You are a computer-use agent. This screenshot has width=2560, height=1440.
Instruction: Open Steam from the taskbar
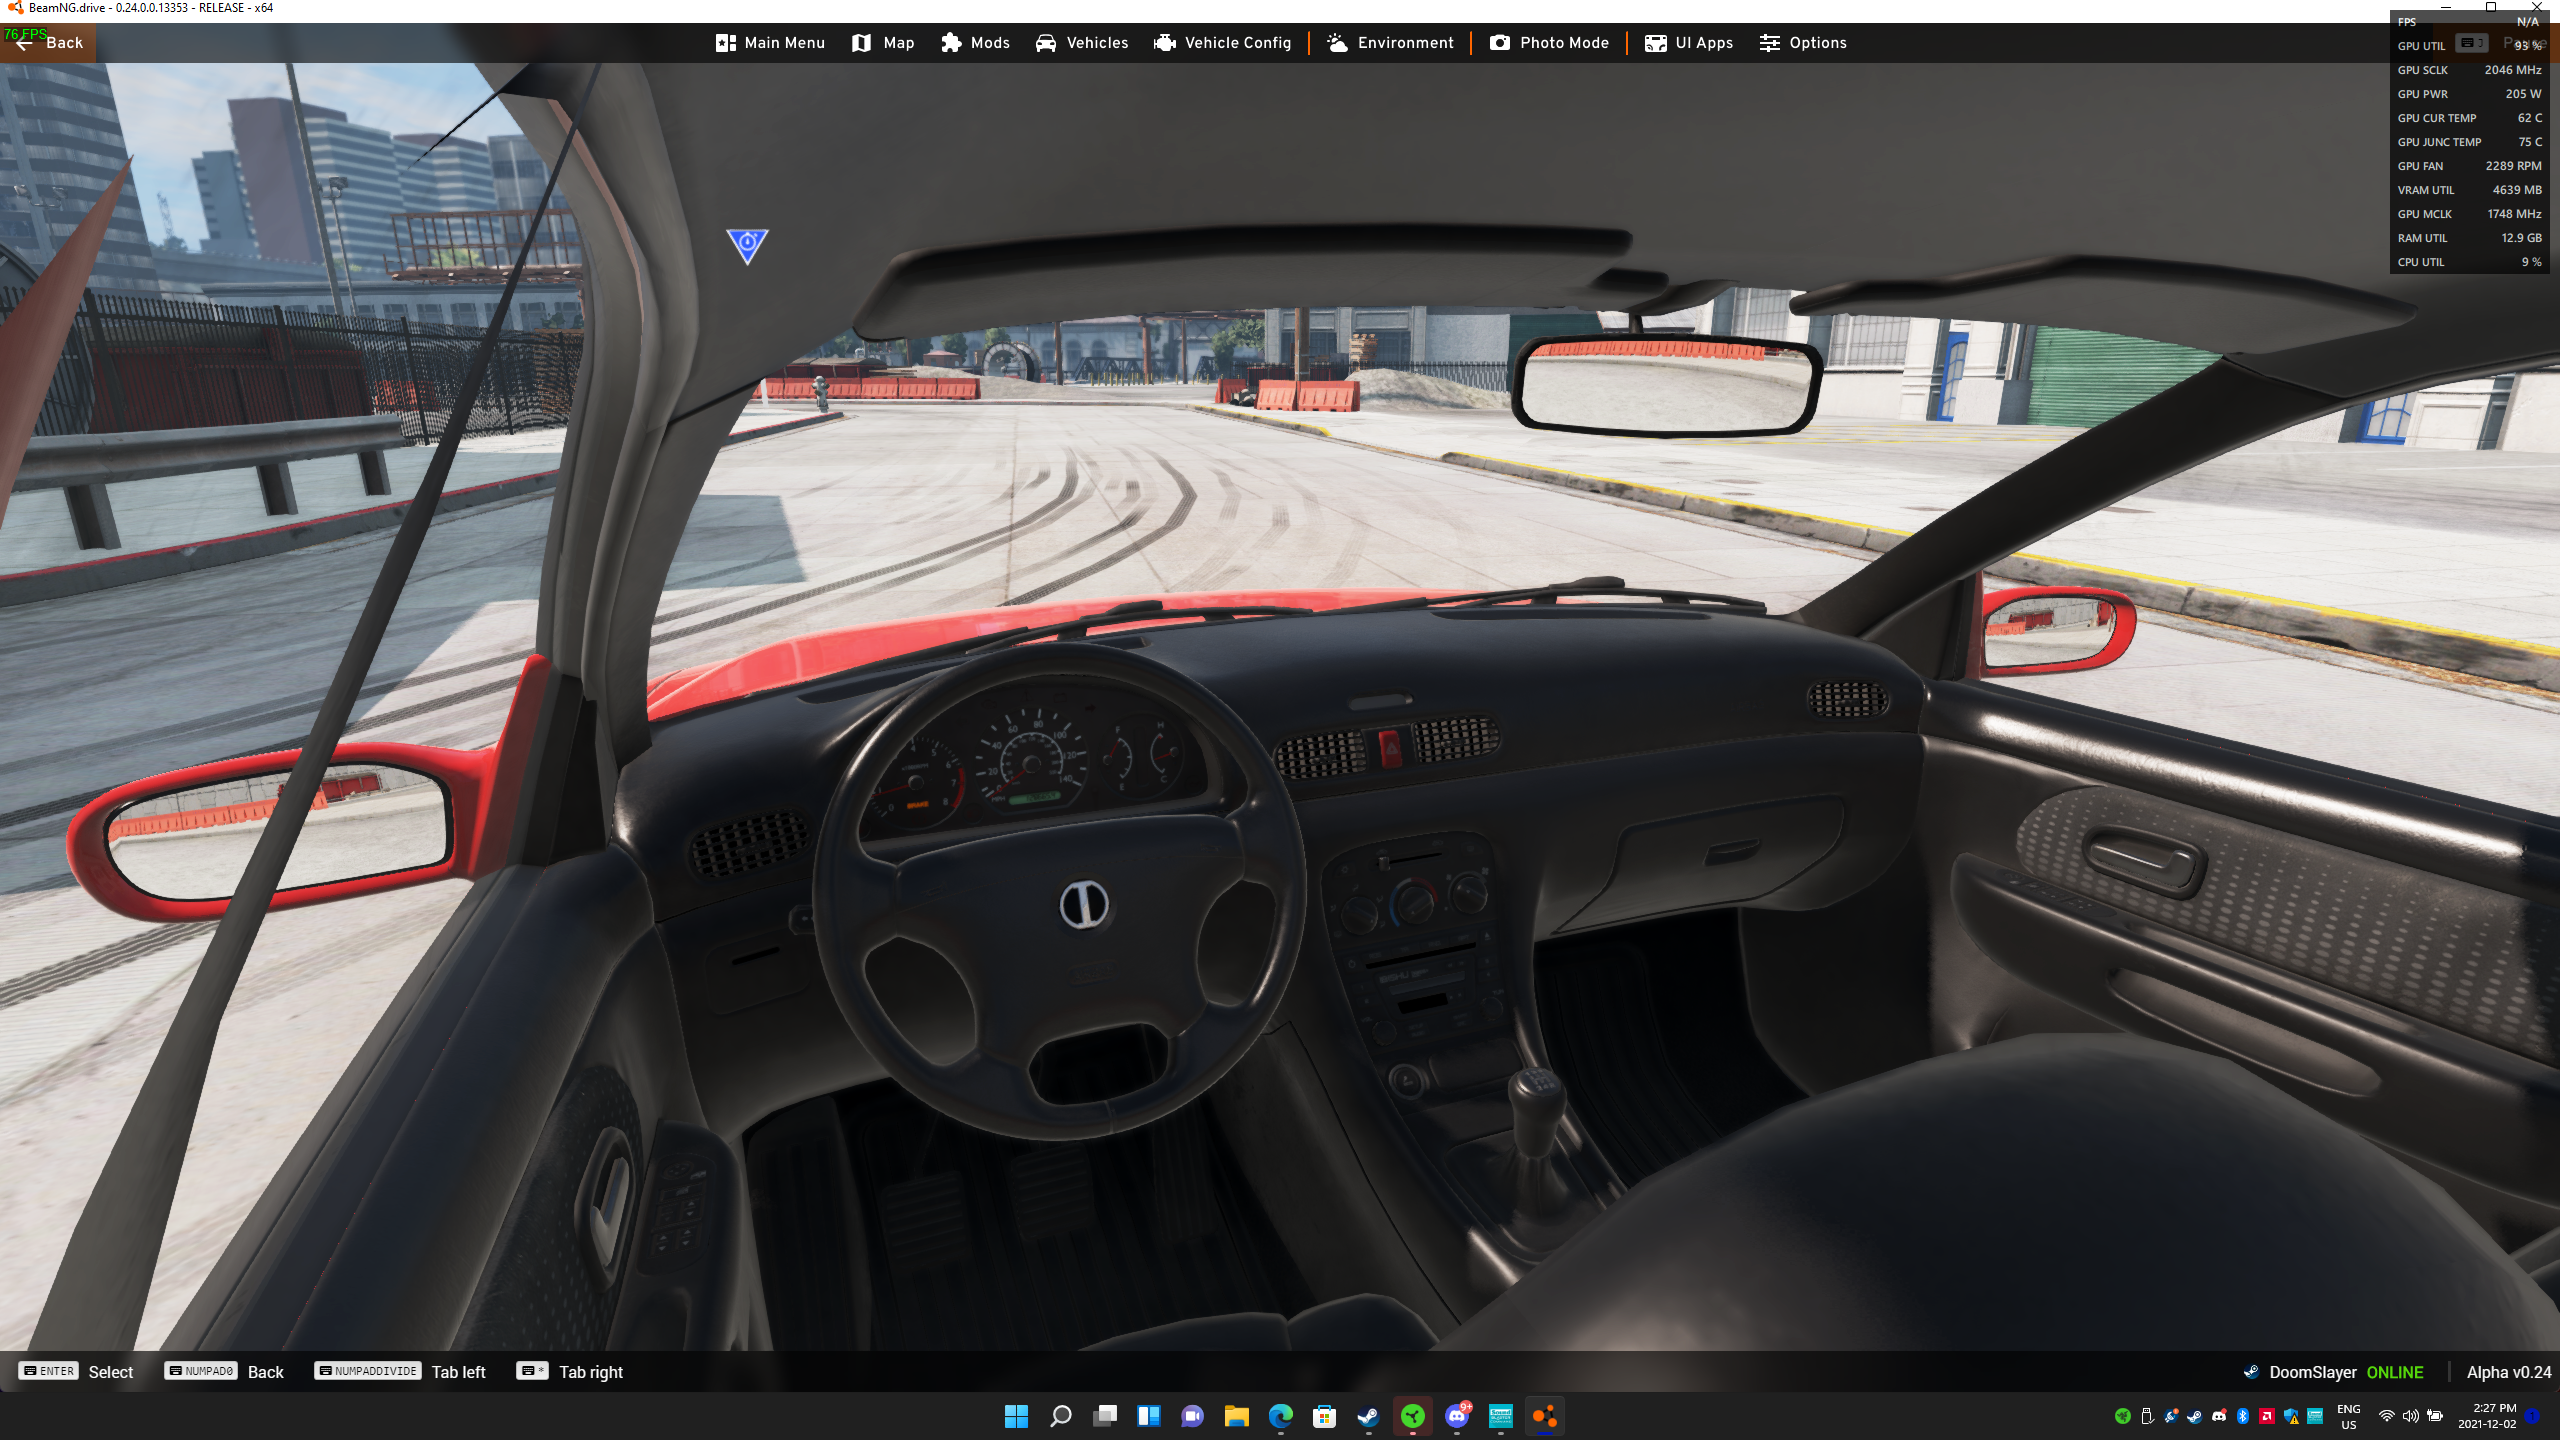[1369, 1416]
